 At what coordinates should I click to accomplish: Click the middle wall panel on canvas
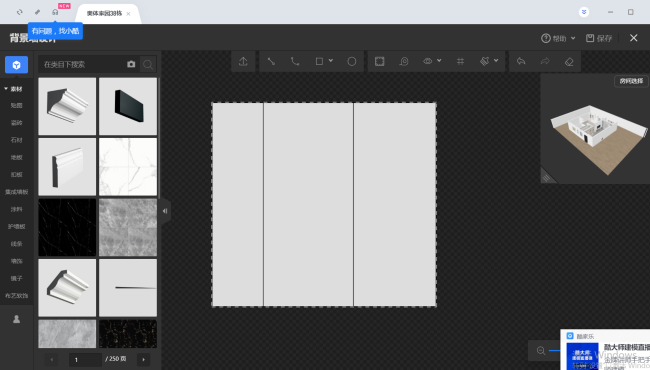click(308, 205)
